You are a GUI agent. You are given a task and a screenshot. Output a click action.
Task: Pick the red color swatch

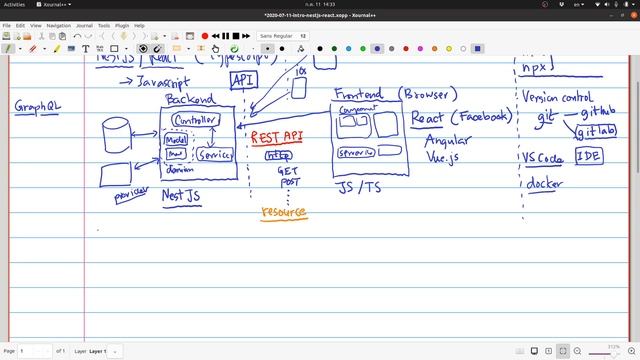tap(406, 49)
